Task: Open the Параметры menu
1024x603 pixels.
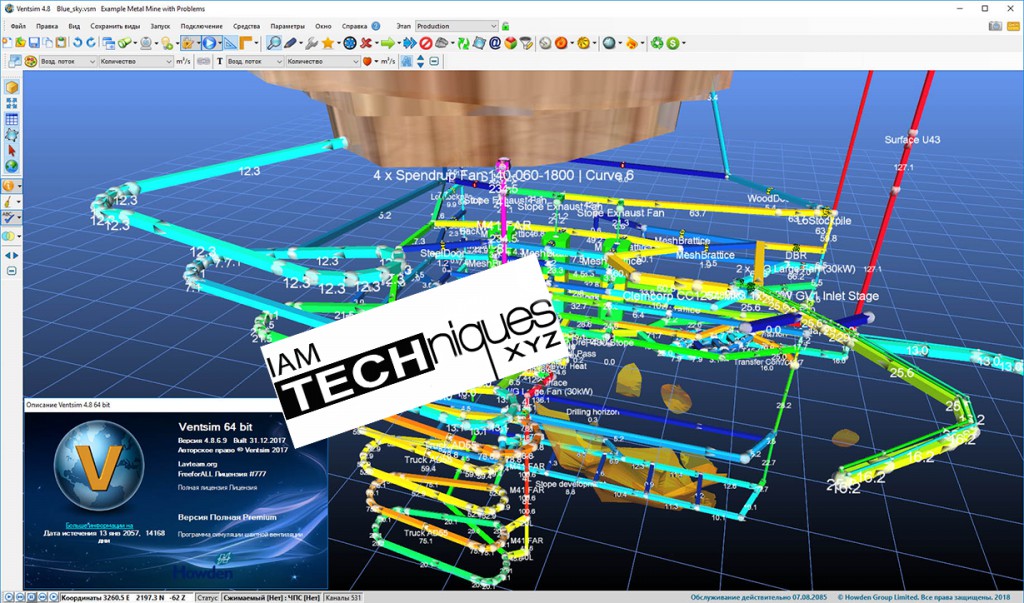Action: coord(288,26)
